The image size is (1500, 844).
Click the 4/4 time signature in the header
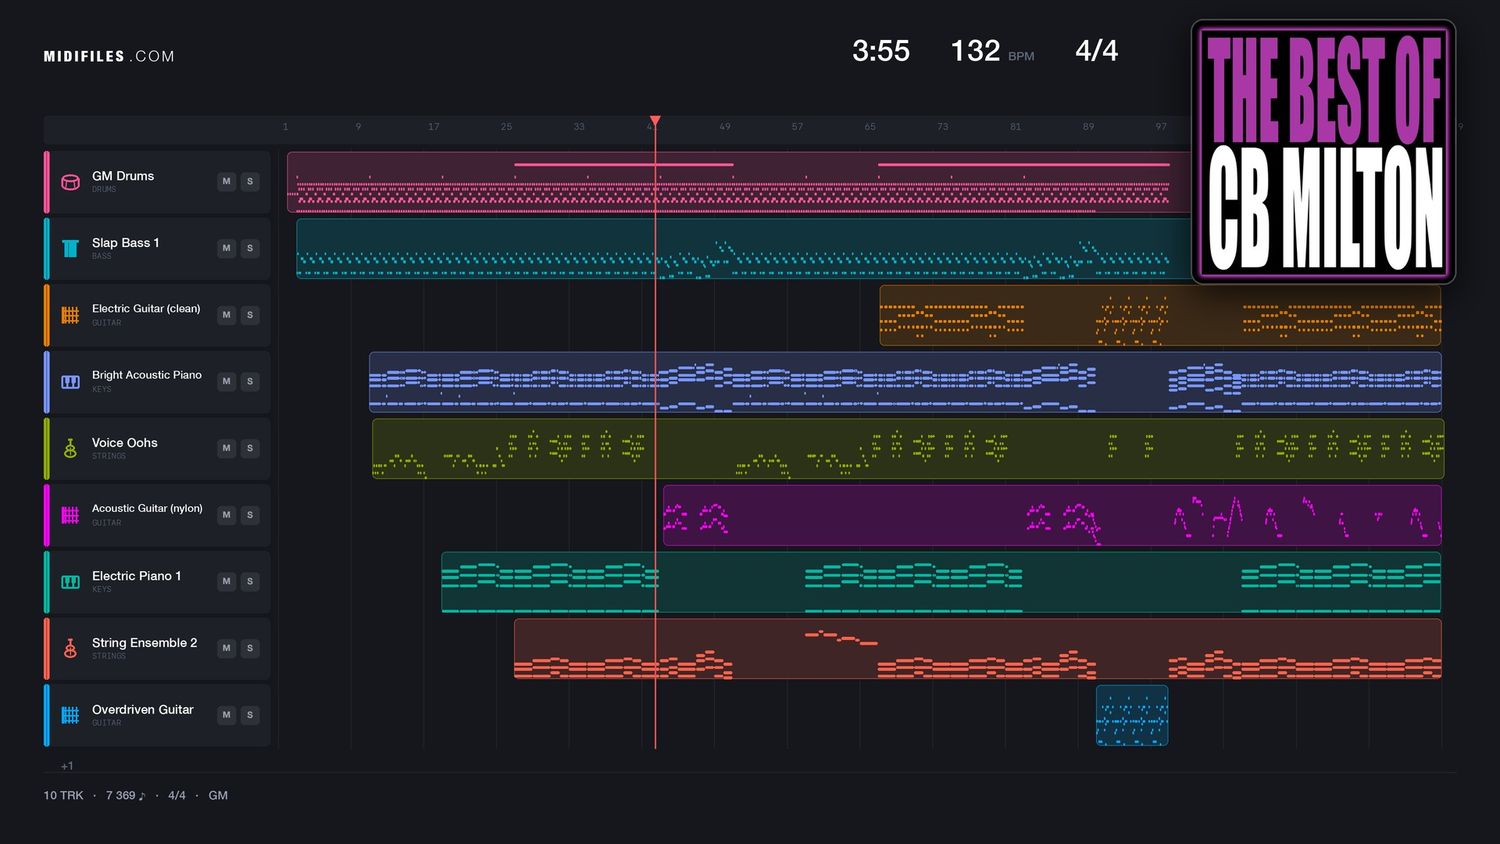[x=1097, y=51]
